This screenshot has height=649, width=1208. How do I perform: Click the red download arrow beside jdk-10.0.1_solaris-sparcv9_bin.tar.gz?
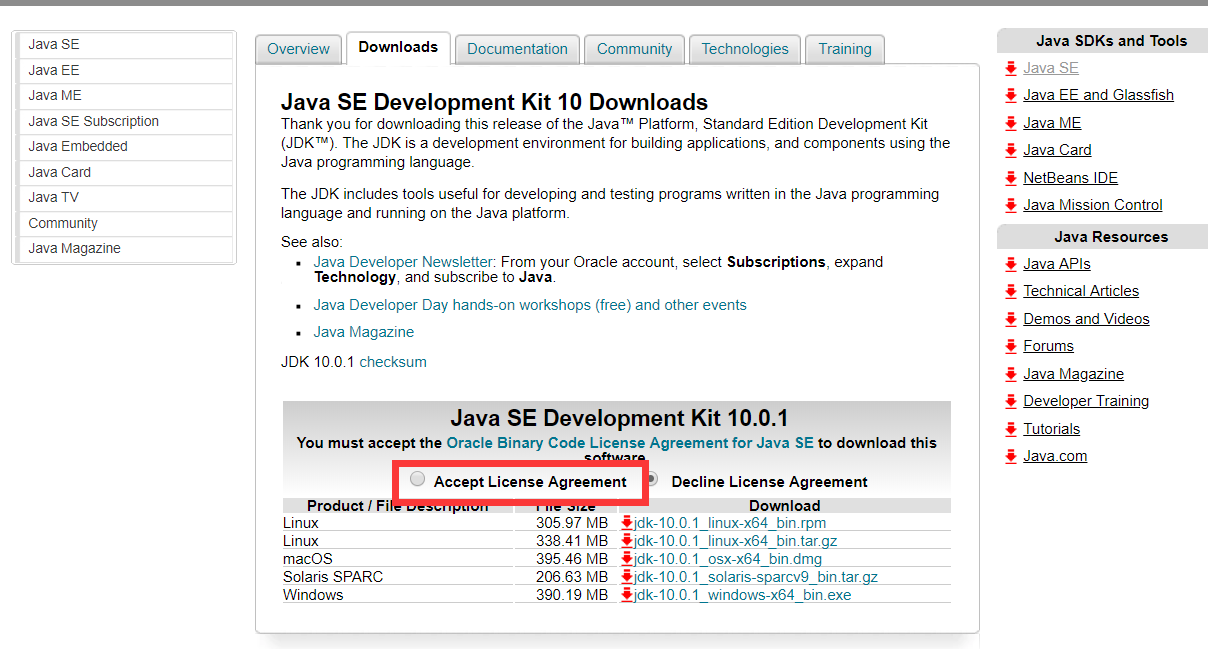tap(627, 577)
